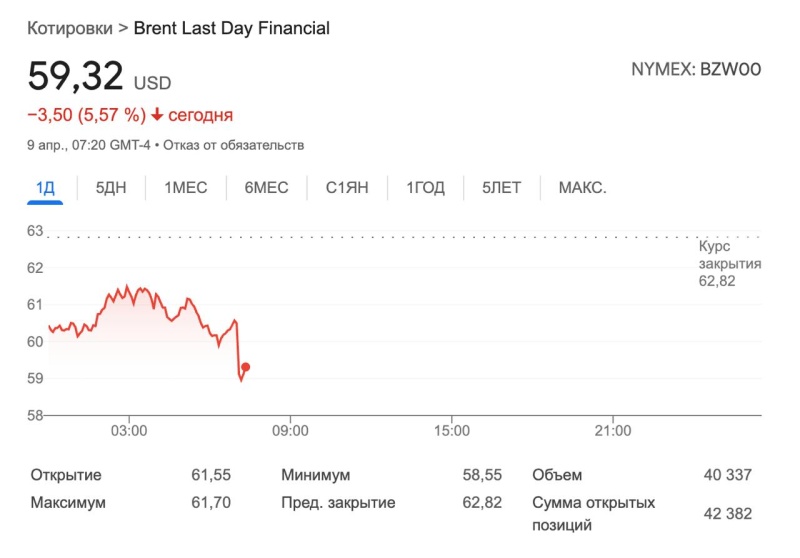Select the С1ЯН year-to-date tab
This screenshot has width=800, height=558.
point(347,188)
